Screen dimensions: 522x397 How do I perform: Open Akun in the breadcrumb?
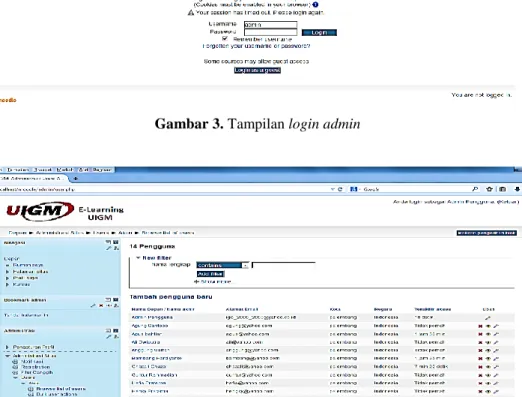(x=125, y=233)
